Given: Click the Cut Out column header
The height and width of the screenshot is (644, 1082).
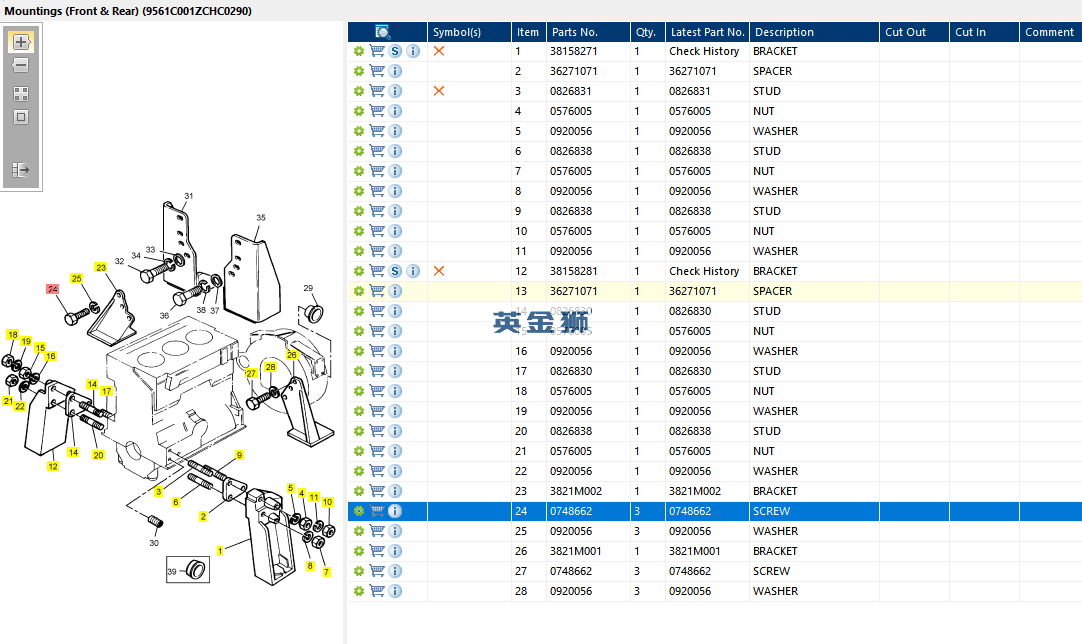Looking at the screenshot, I should pos(914,32).
